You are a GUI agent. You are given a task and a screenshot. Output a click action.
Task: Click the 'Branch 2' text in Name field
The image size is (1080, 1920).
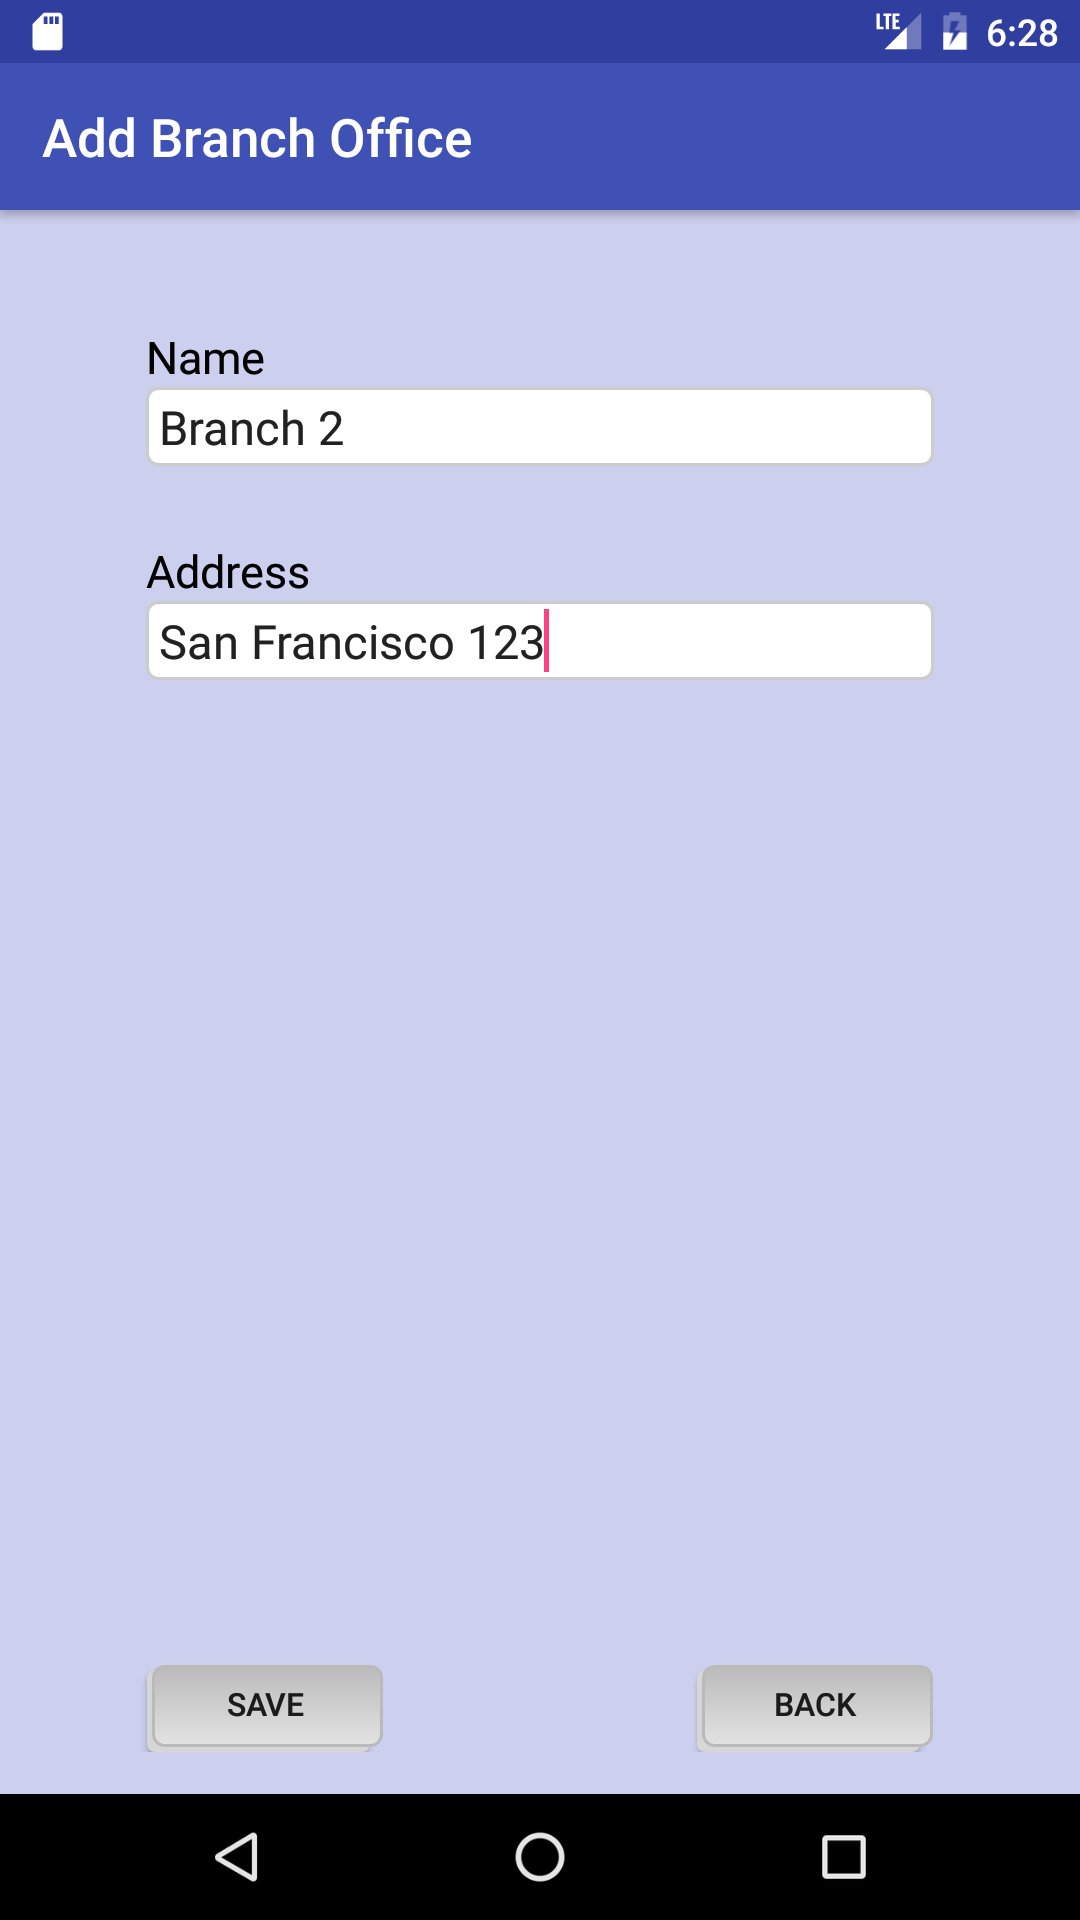(252, 429)
